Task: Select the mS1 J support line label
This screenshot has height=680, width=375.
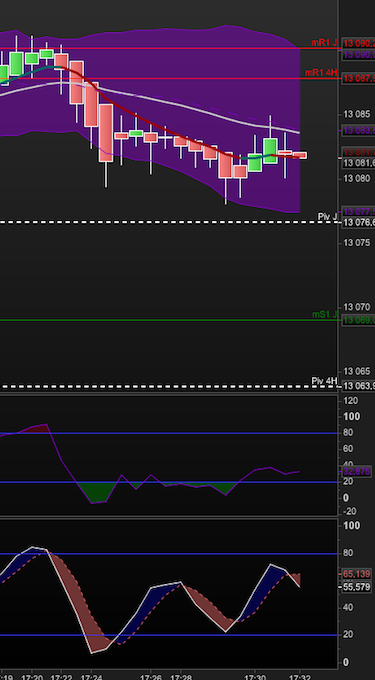Action: 324,314
